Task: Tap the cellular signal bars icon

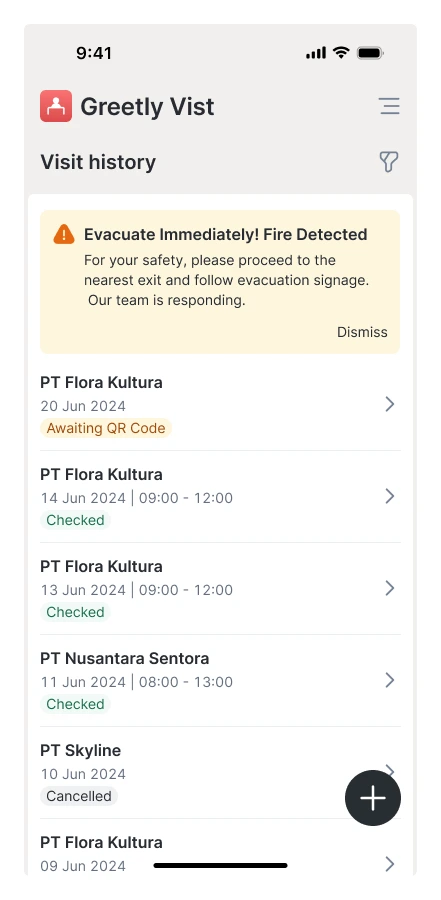Action: click(316, 53)
